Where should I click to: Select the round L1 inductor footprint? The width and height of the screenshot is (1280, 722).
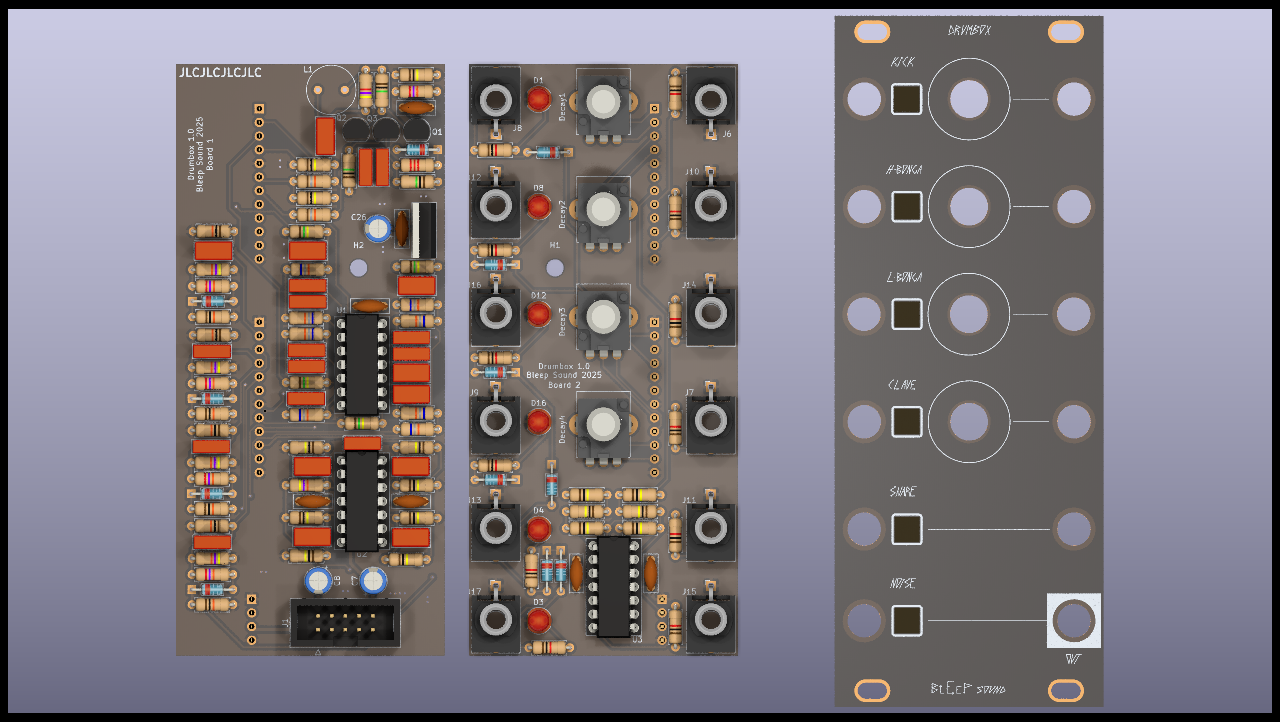[332, 90]
